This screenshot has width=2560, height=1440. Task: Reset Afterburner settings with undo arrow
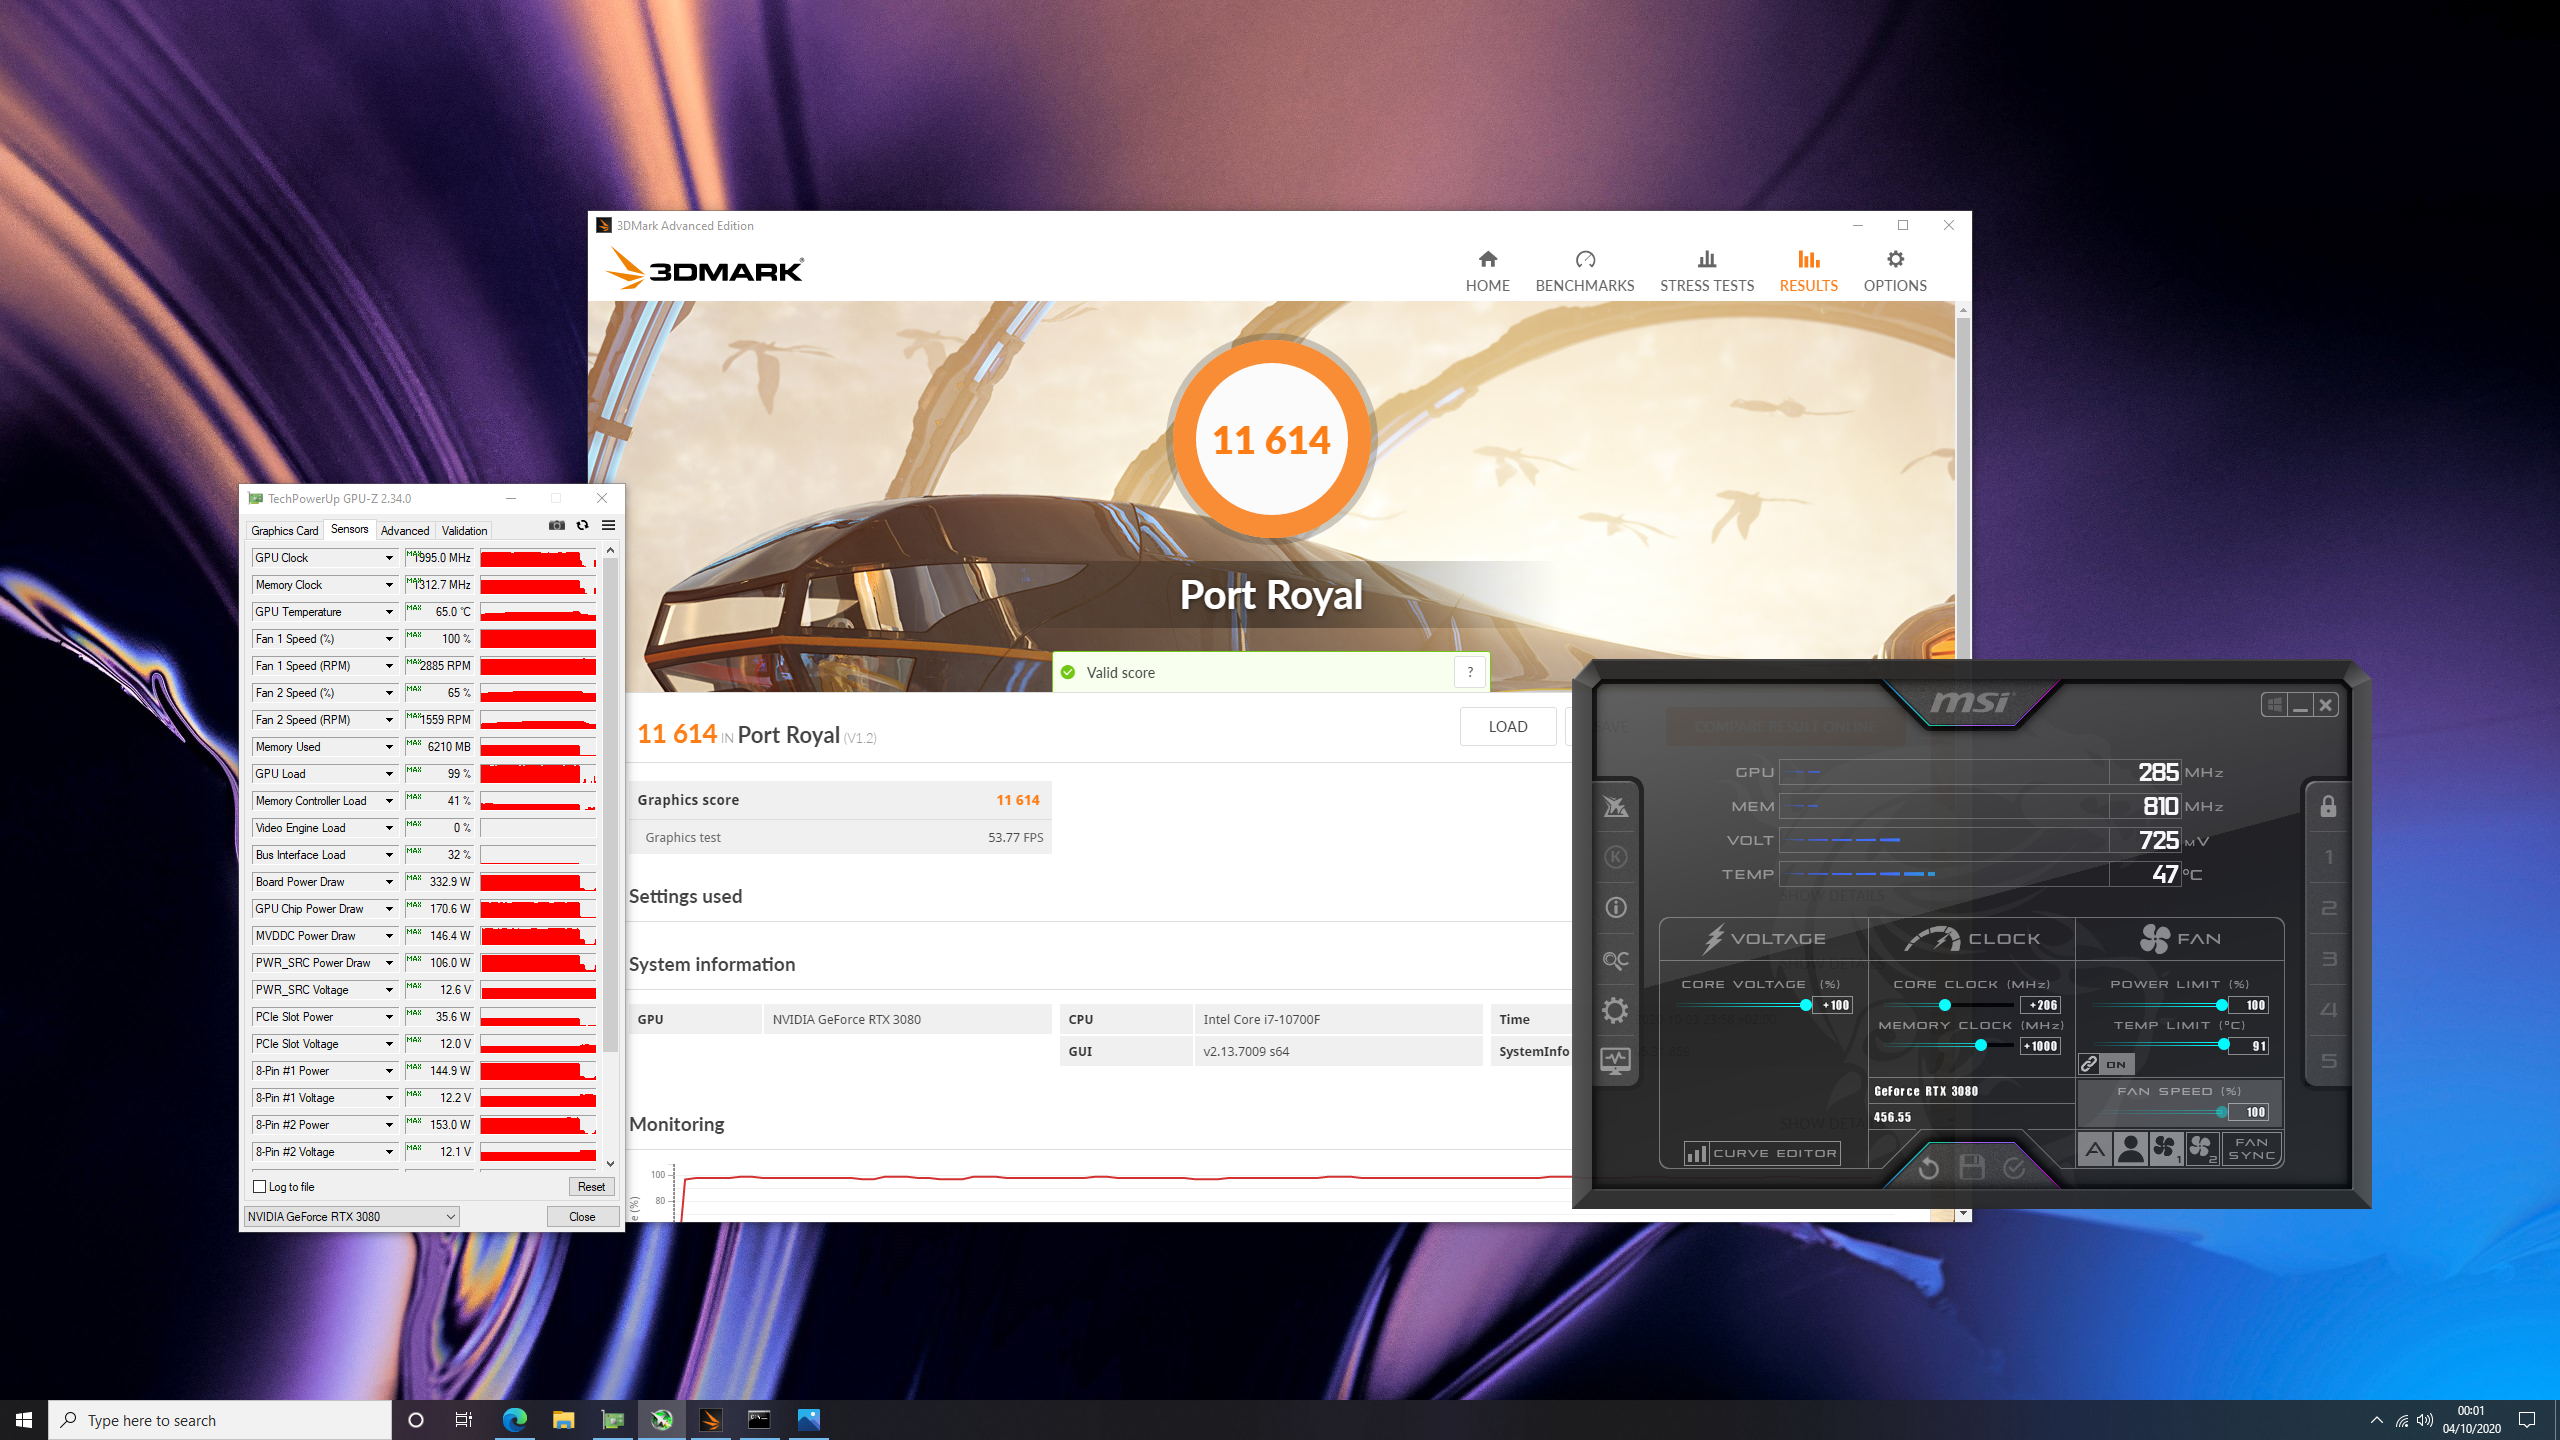1929,1167
